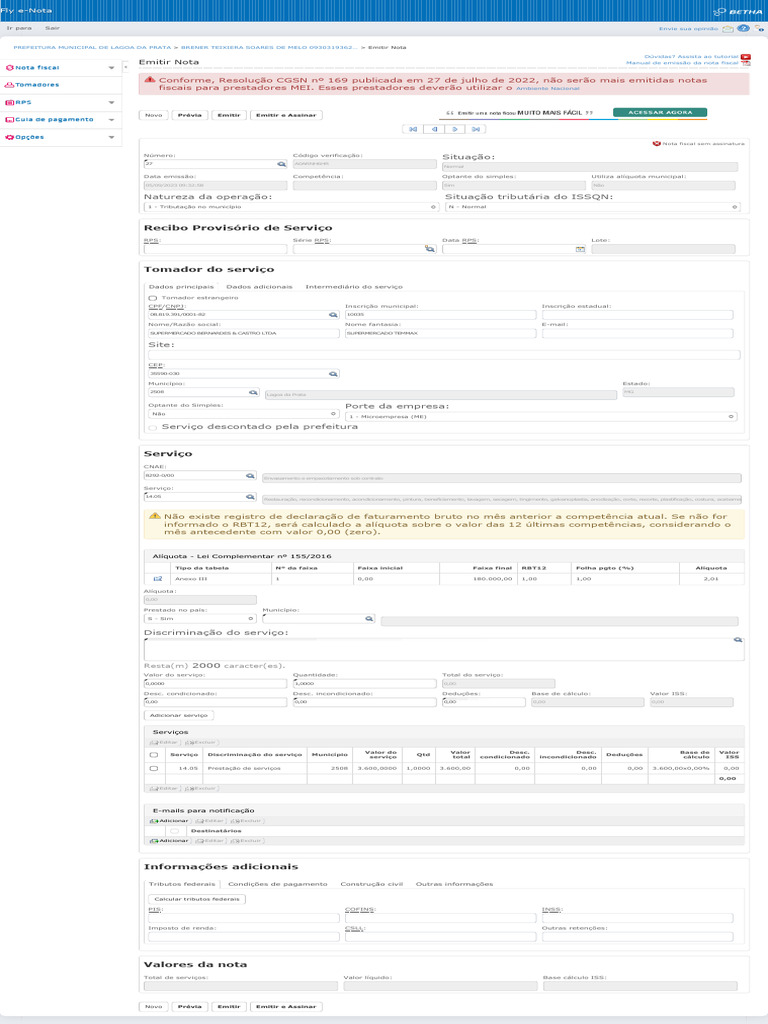Click the Adicionar serviço button
The width and height of the screenshot is (768, 1024).
tap(178, 716)
